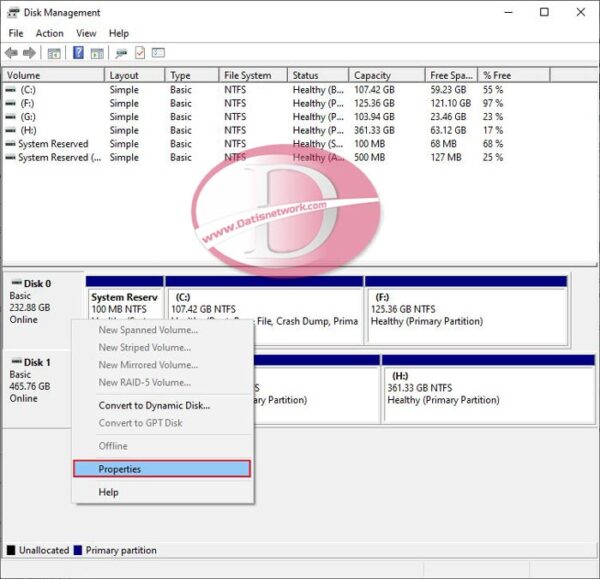Image resolution: width=600 pixels, height=579 pixels.
Task: Click Help in the context menu
Action: click(108, 492)
